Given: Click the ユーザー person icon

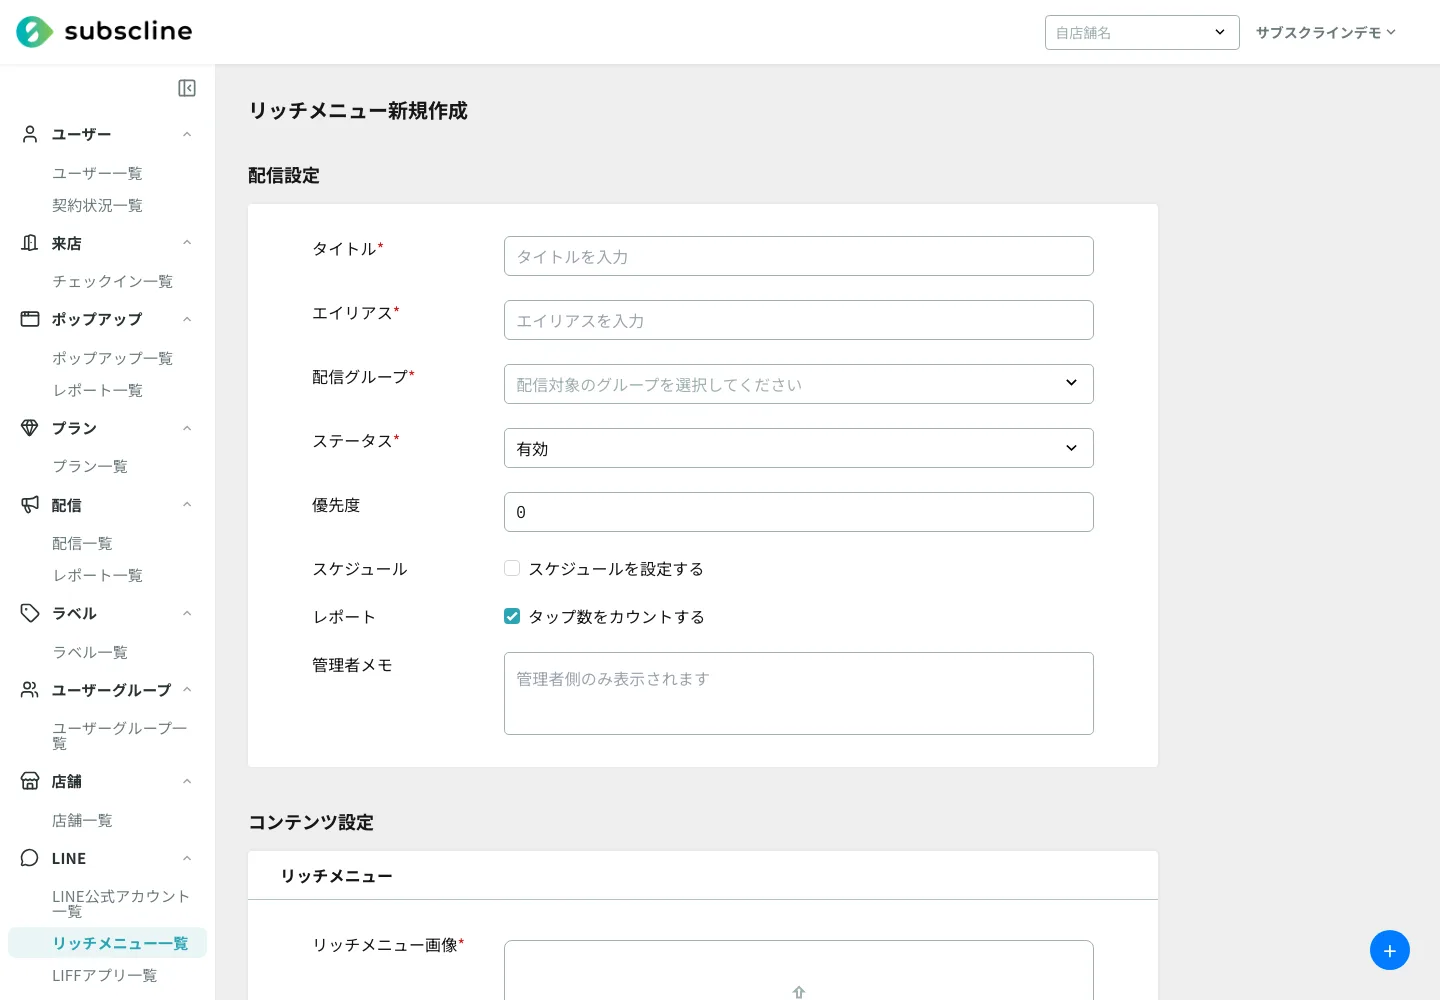Looking at the screenshot, I should pyautogui.click(x=30, y=134).
